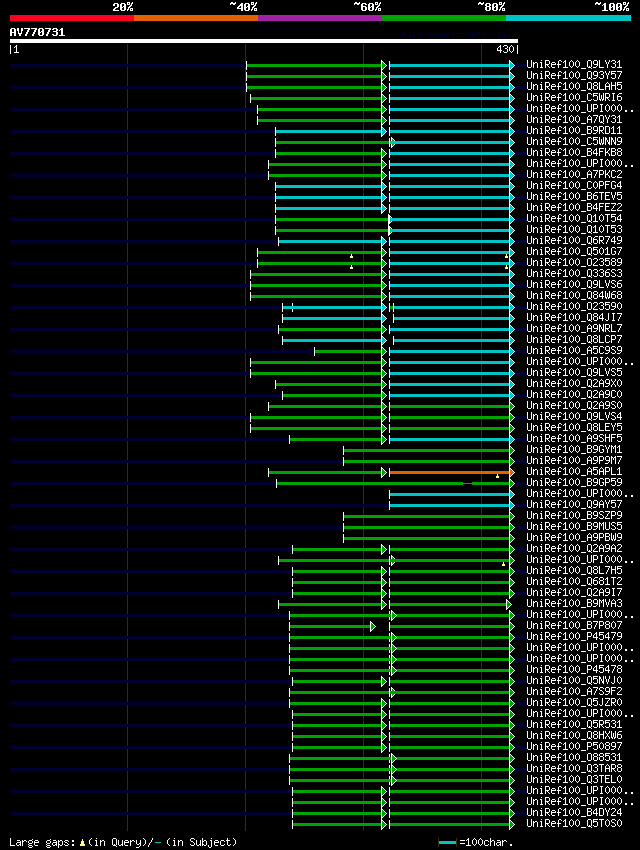Click the purple ~60% identity legend segment
Viewport: 640px width, 850px height.
pyautogui.click(x=320, y=18)
